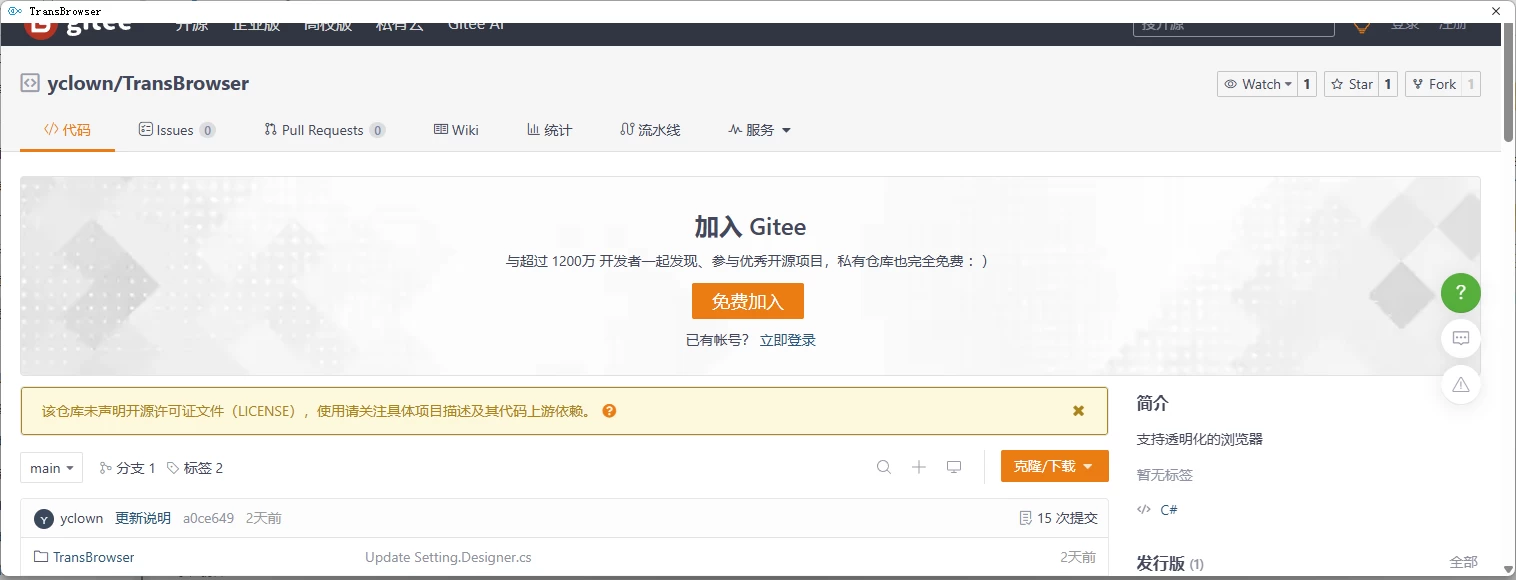Click the repository code icon beside yclown/TransBrowser
1516x580 pixels.
point(30,83)
